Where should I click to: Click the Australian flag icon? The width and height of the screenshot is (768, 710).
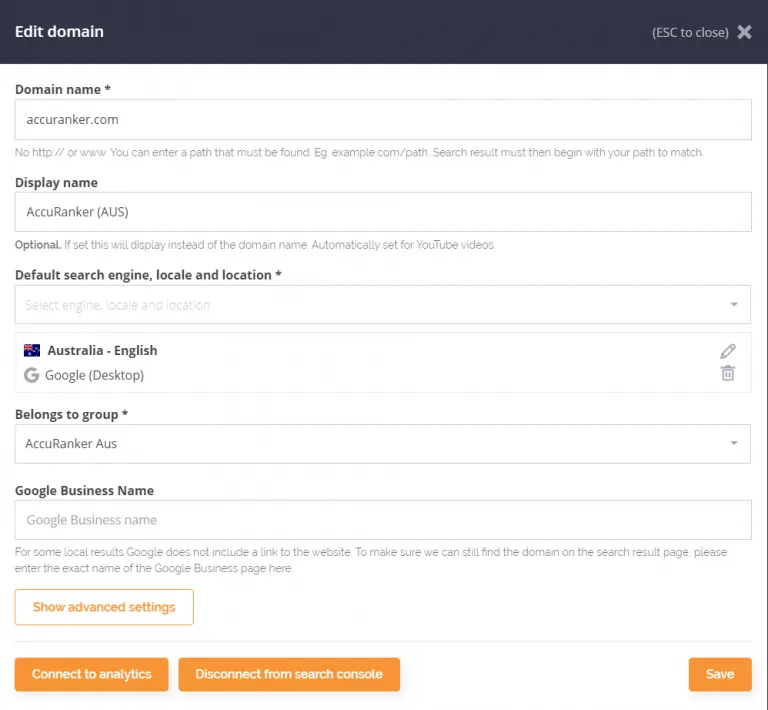[x=32, y=351]
